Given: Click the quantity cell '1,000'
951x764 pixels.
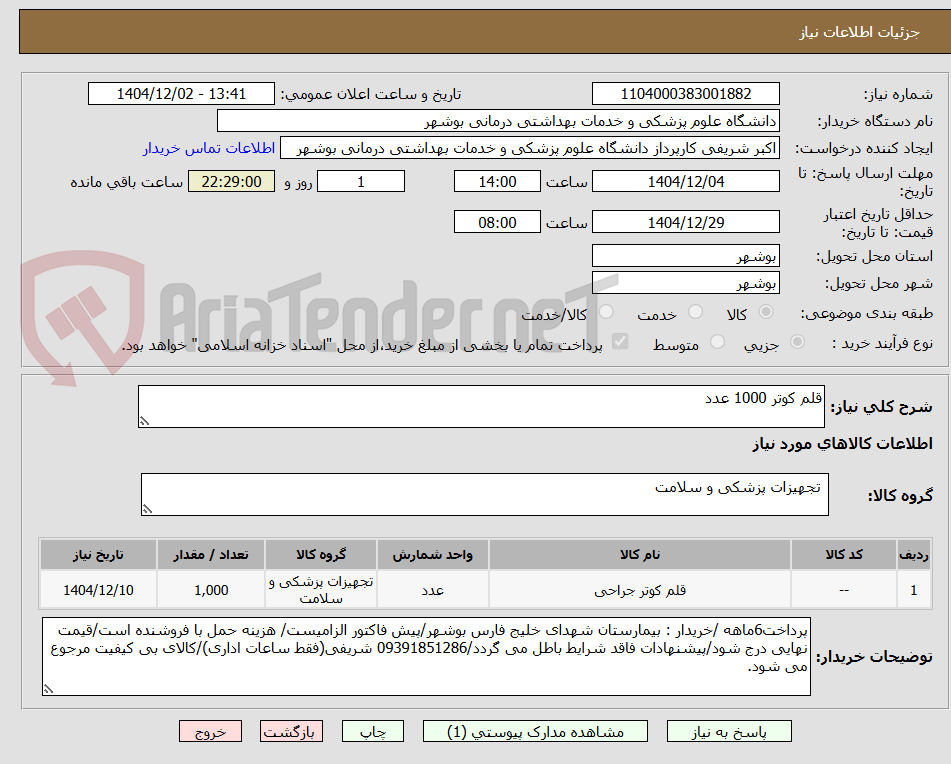Looking at the screenshot, I should pos(210,590).
